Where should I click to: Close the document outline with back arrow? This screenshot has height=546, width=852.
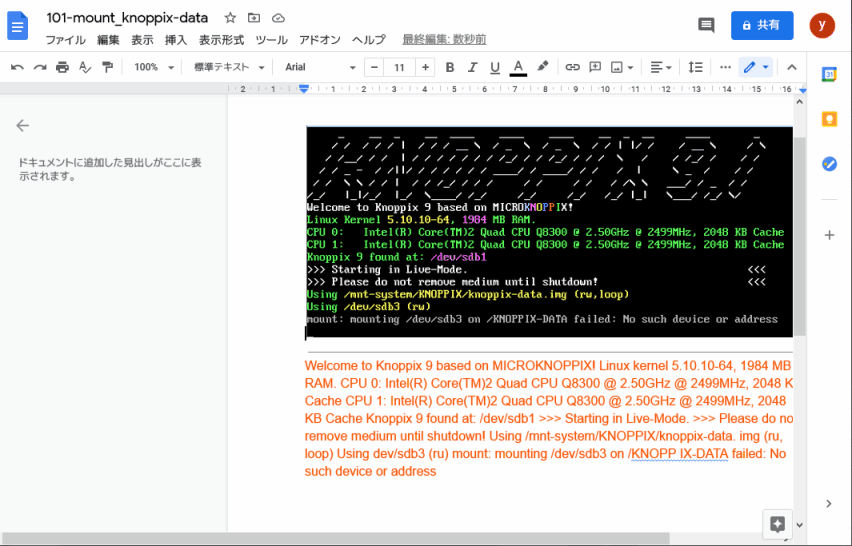(x=22, y=125)
